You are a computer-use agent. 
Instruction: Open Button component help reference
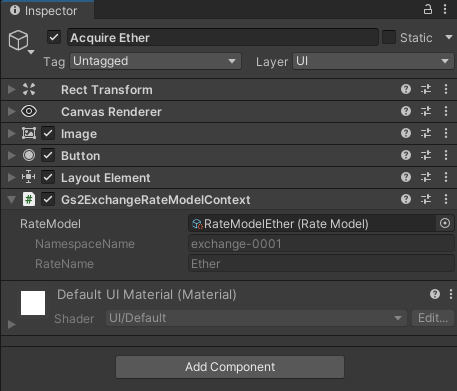pos(406,155)
